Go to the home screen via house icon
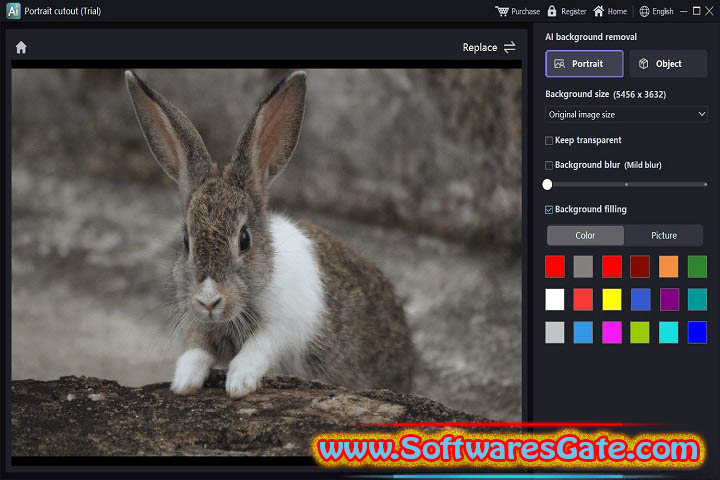720x480 pixels. click(21, 47)
